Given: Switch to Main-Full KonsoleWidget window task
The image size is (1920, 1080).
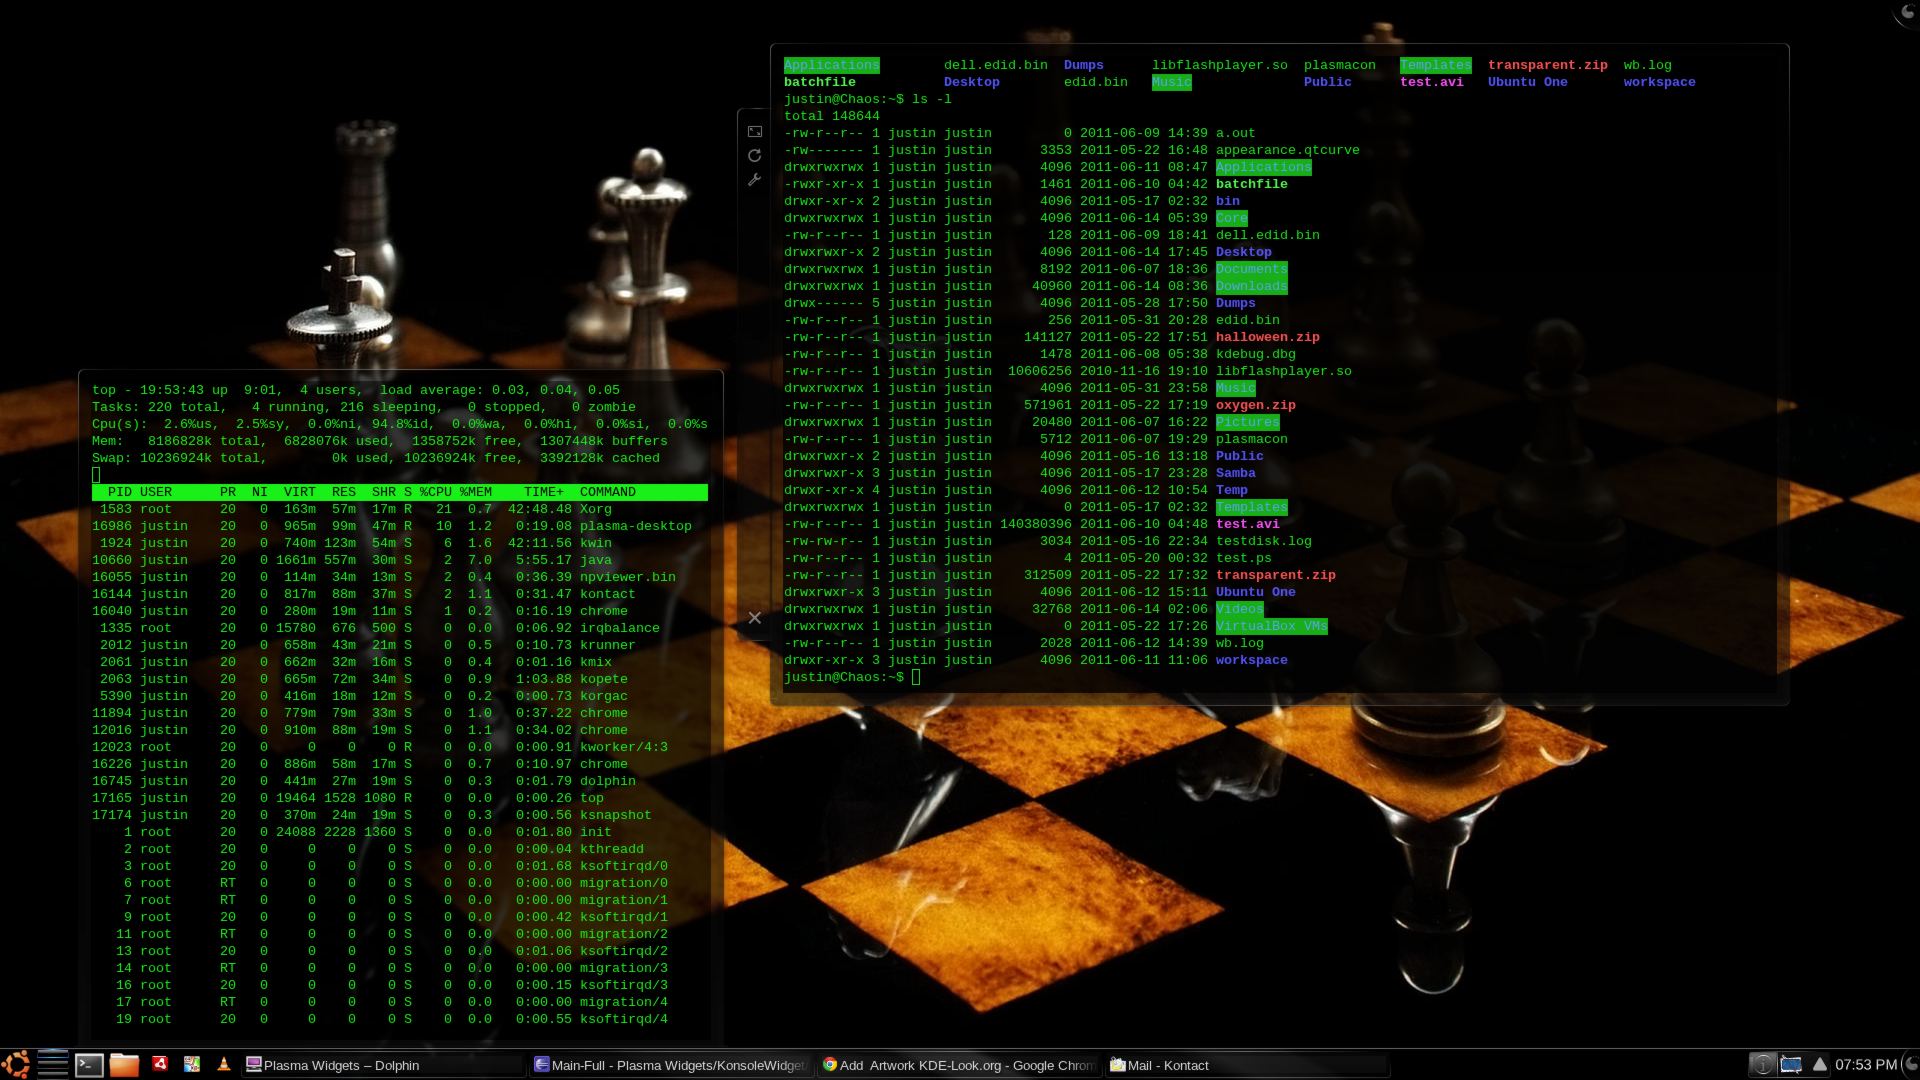Looking at the screenshot, I should [670, 1065].
